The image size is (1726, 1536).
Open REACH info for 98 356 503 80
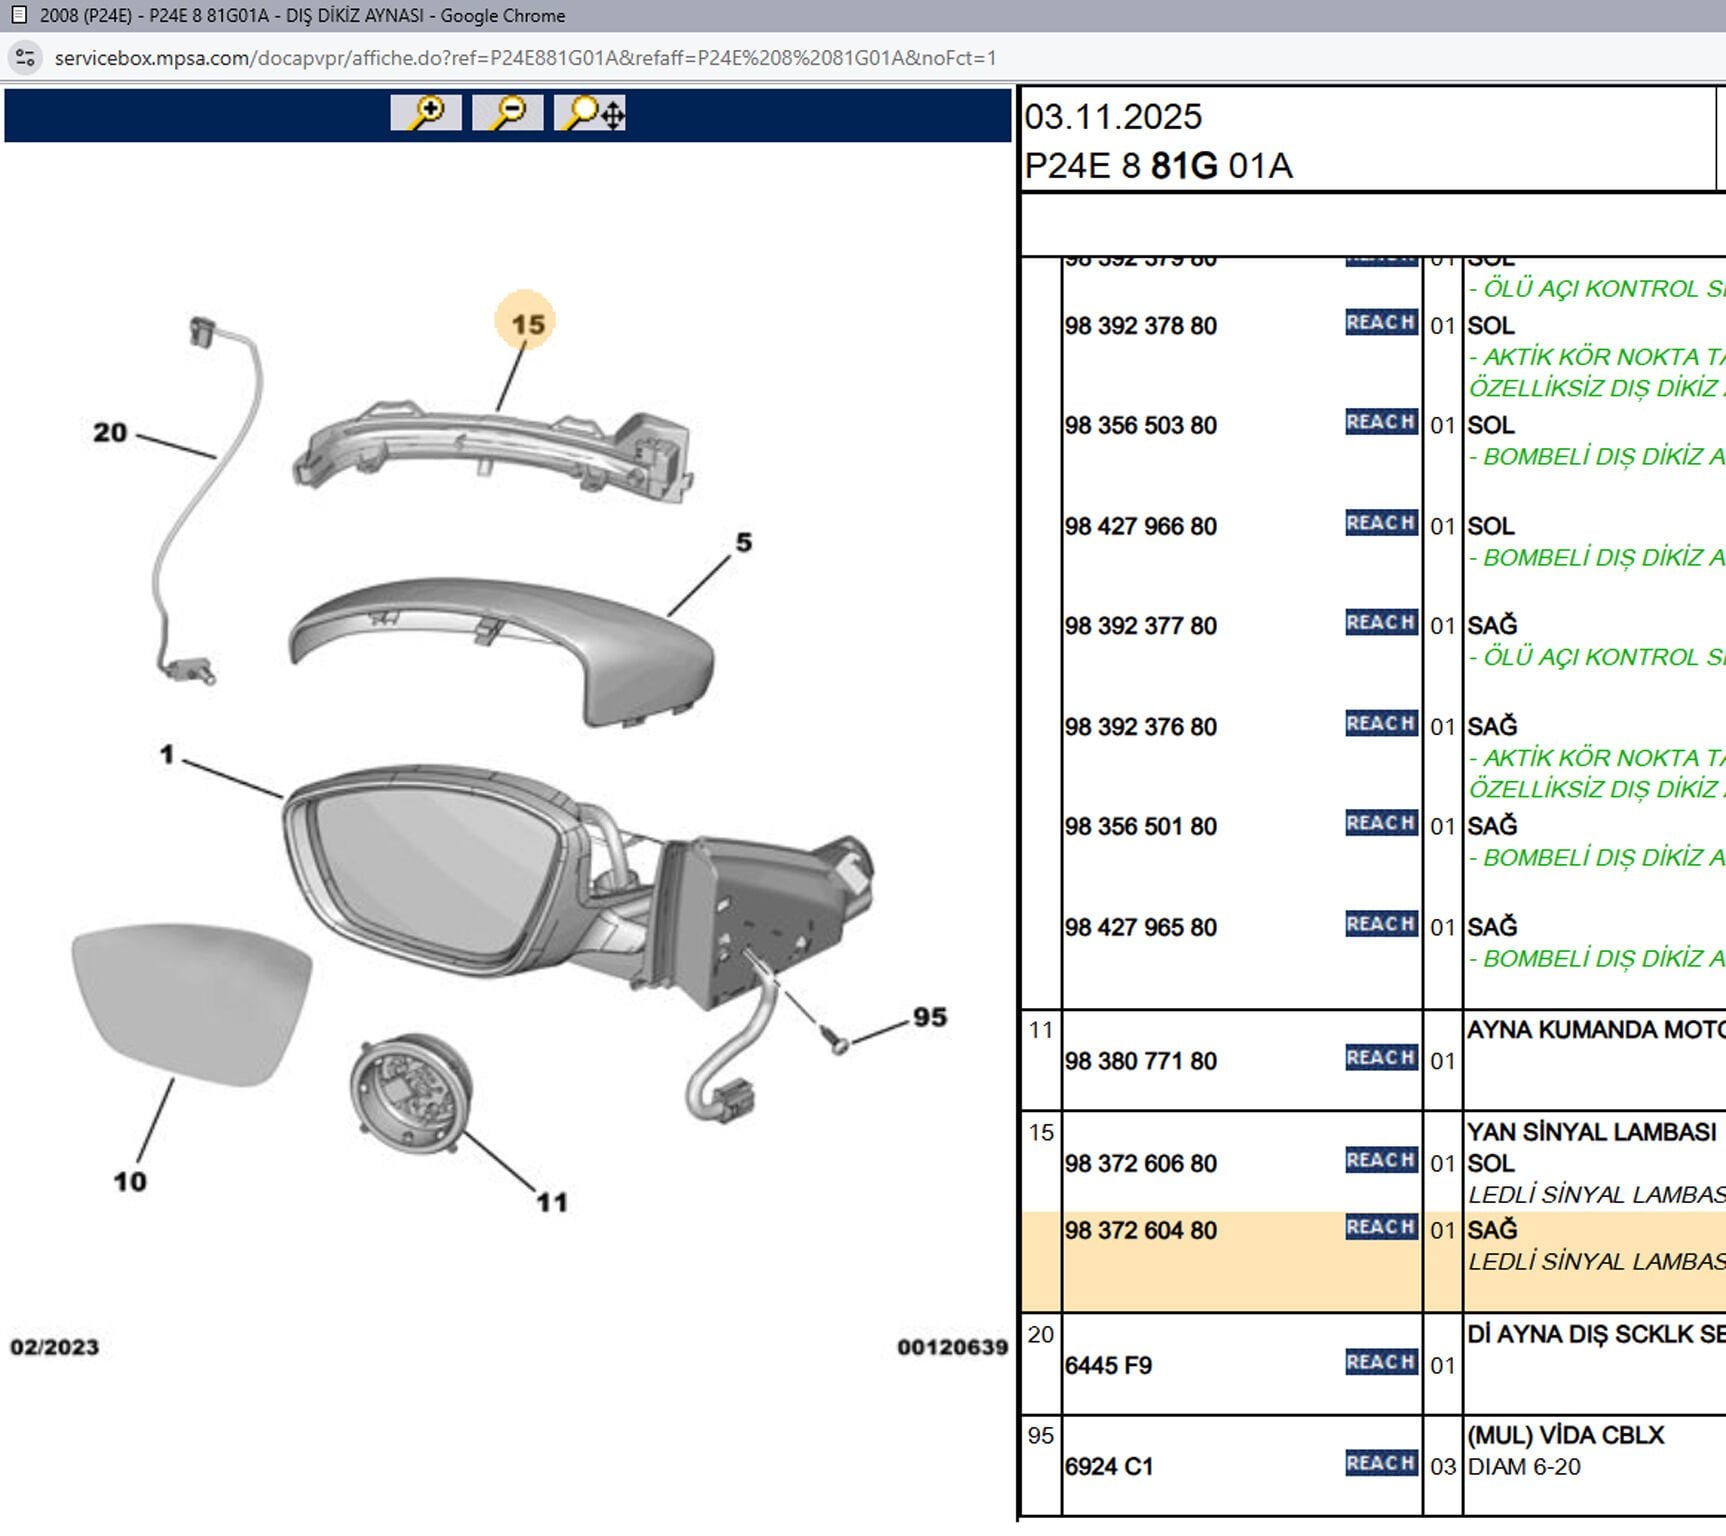(x=1381, y=422)
